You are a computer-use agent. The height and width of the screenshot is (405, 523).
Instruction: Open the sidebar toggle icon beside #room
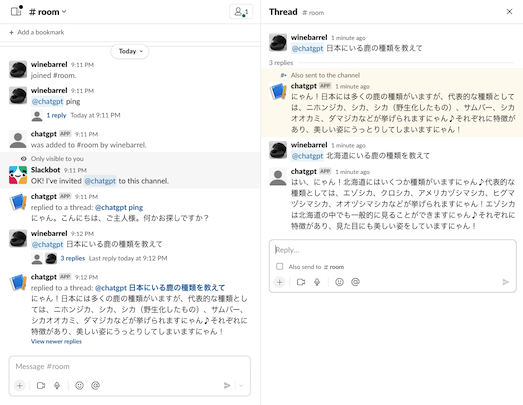click(16, 11)
